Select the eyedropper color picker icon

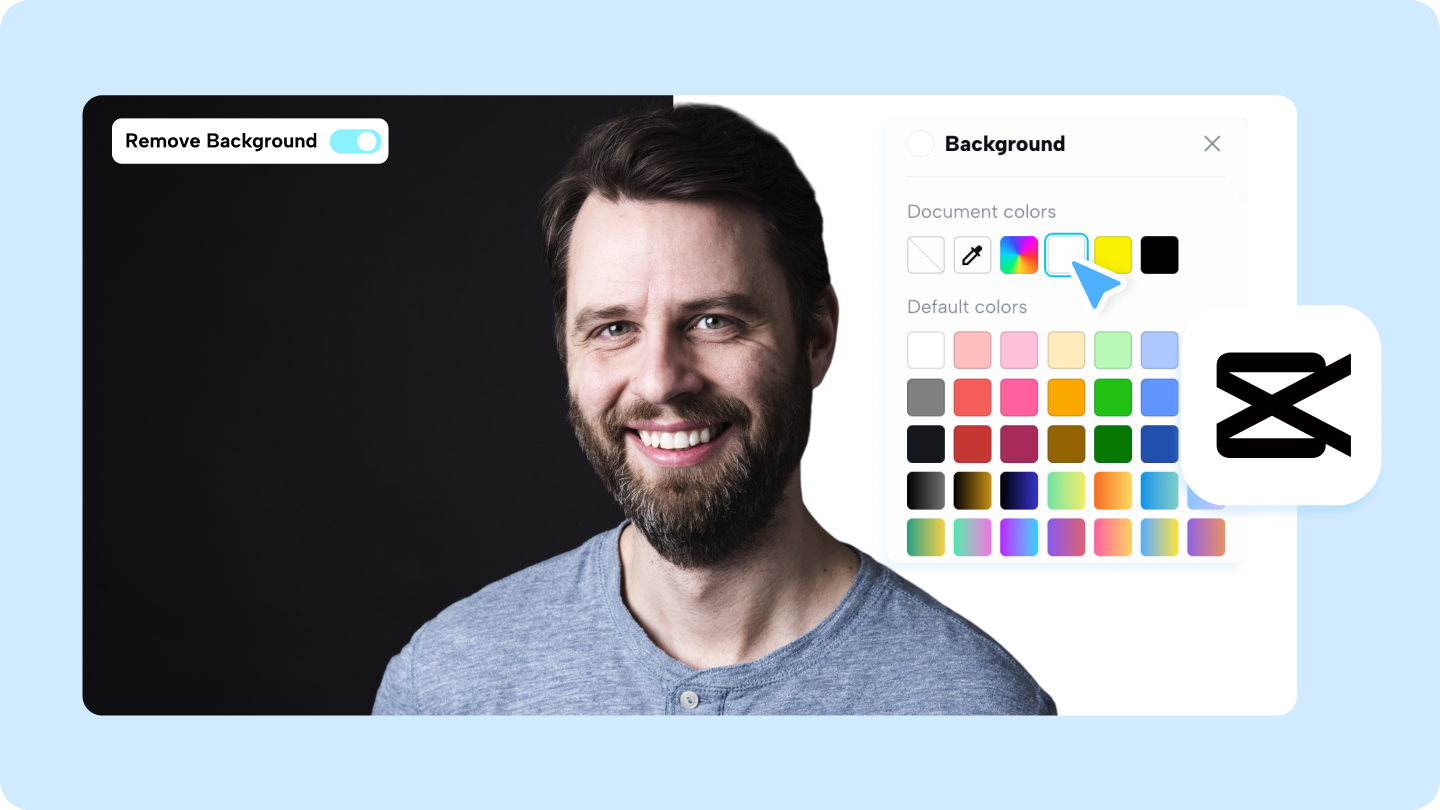pos(972,255)
